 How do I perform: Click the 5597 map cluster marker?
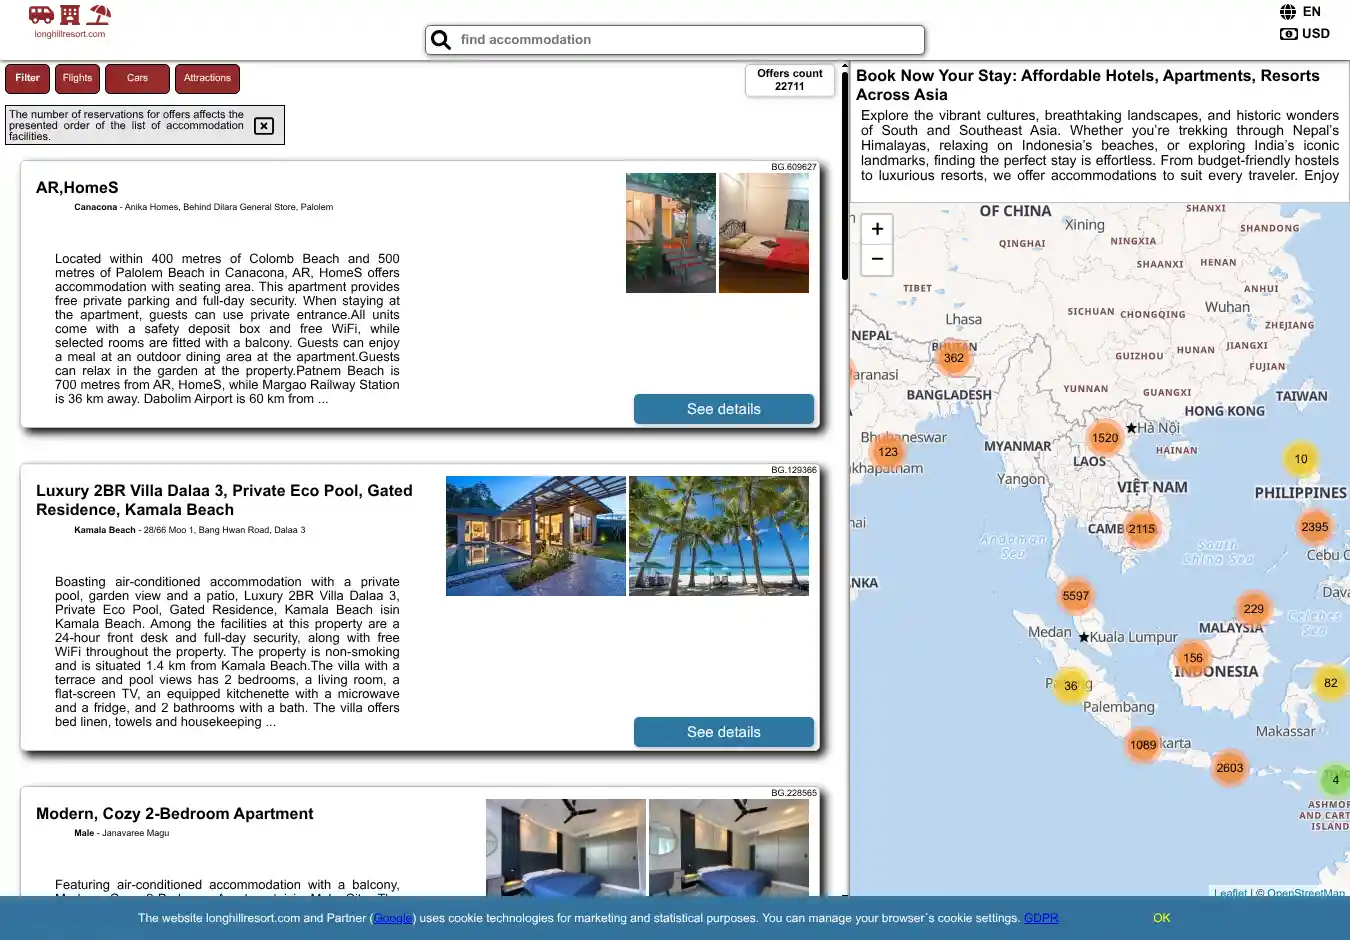tap(1076, 596)
